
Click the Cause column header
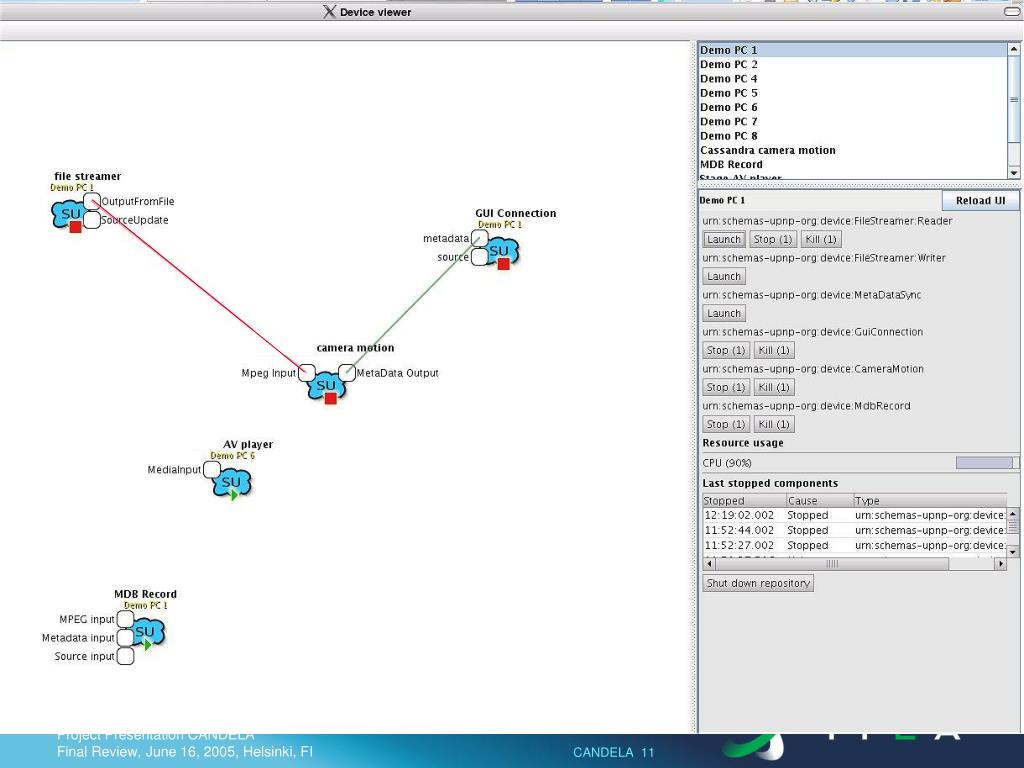click(820, 501)
